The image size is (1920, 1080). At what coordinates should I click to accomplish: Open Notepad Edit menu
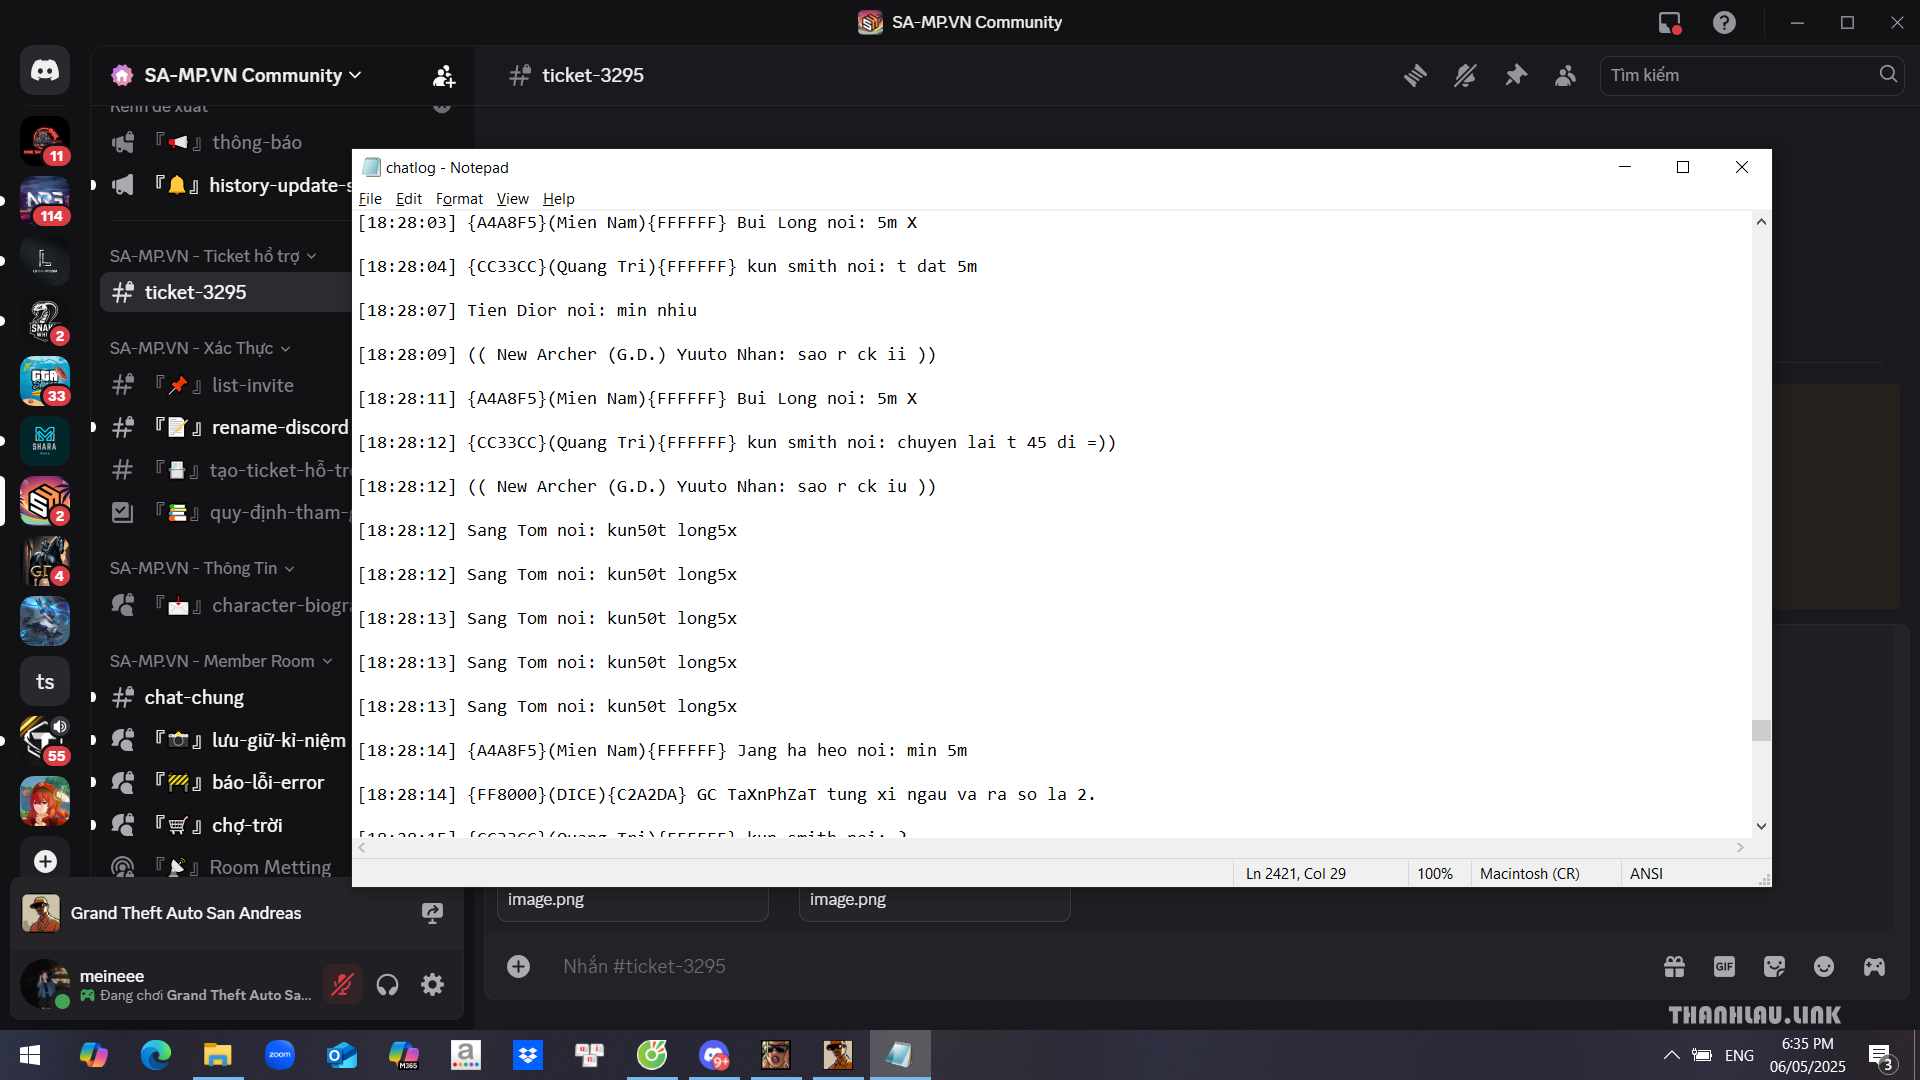click(x=409, y=199)
